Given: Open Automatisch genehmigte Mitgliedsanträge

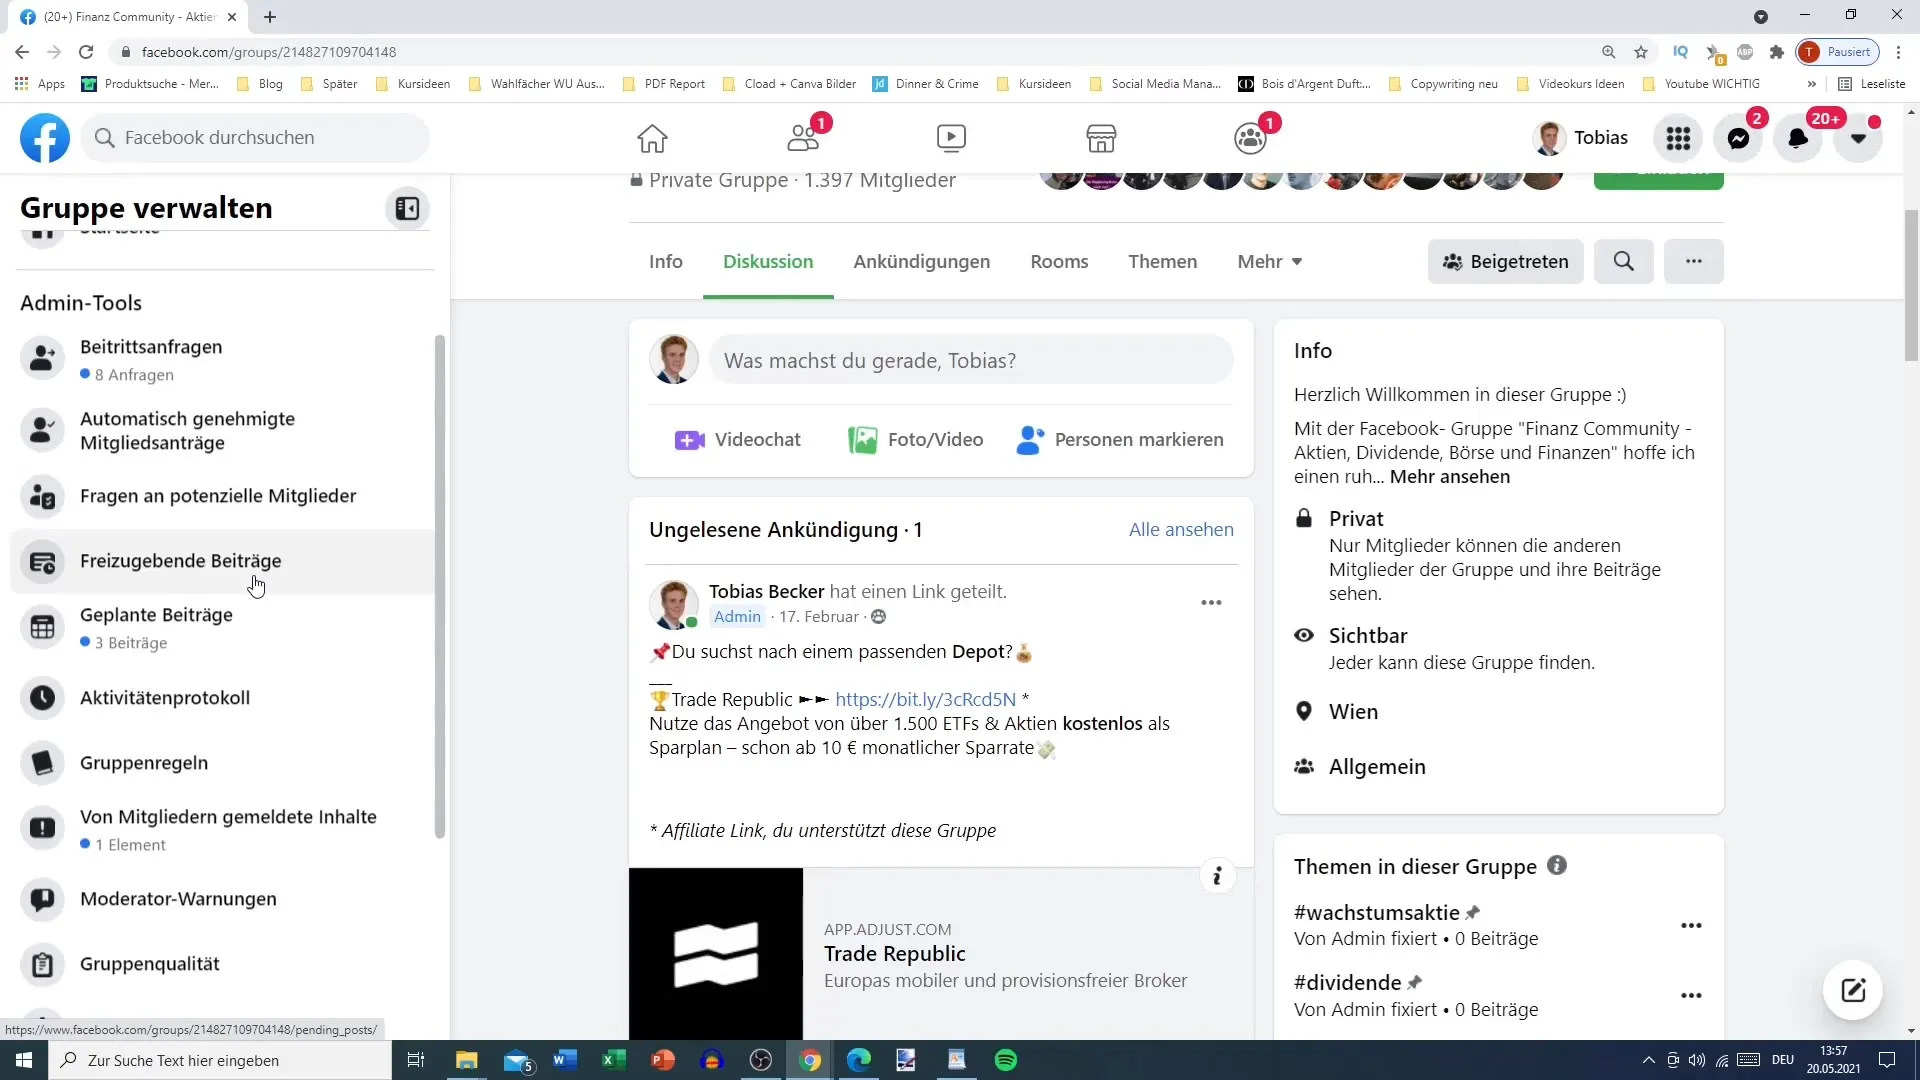Looking at the screenshot, I should pyautogui.click(x=222, y=430).
